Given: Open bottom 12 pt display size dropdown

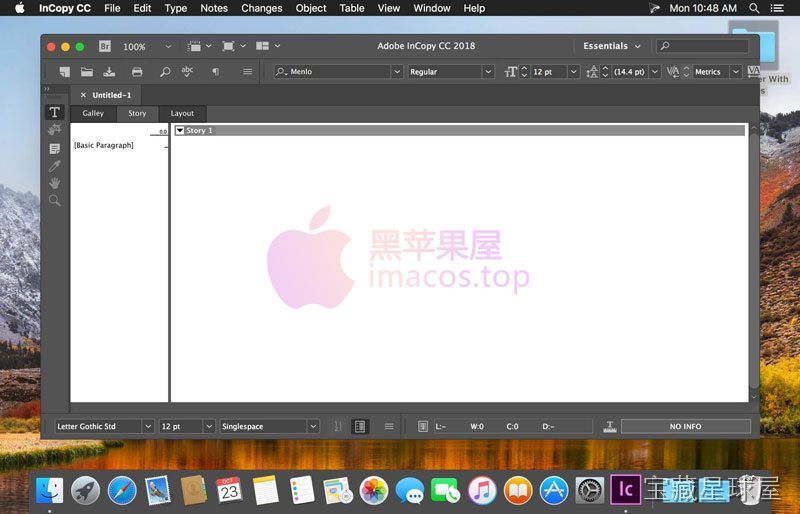Looking at the screenshot, I should (209, 426).
